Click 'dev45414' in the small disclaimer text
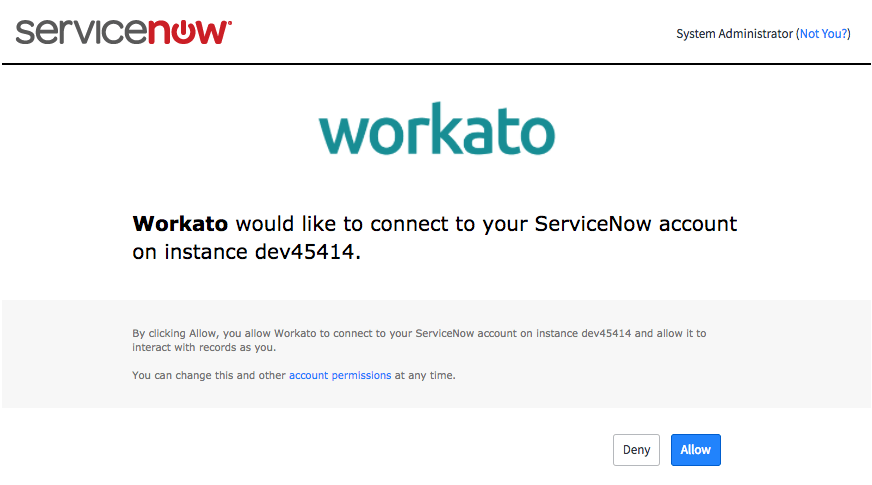The width and height of the screenshot is (872, 485). point(605,334)
